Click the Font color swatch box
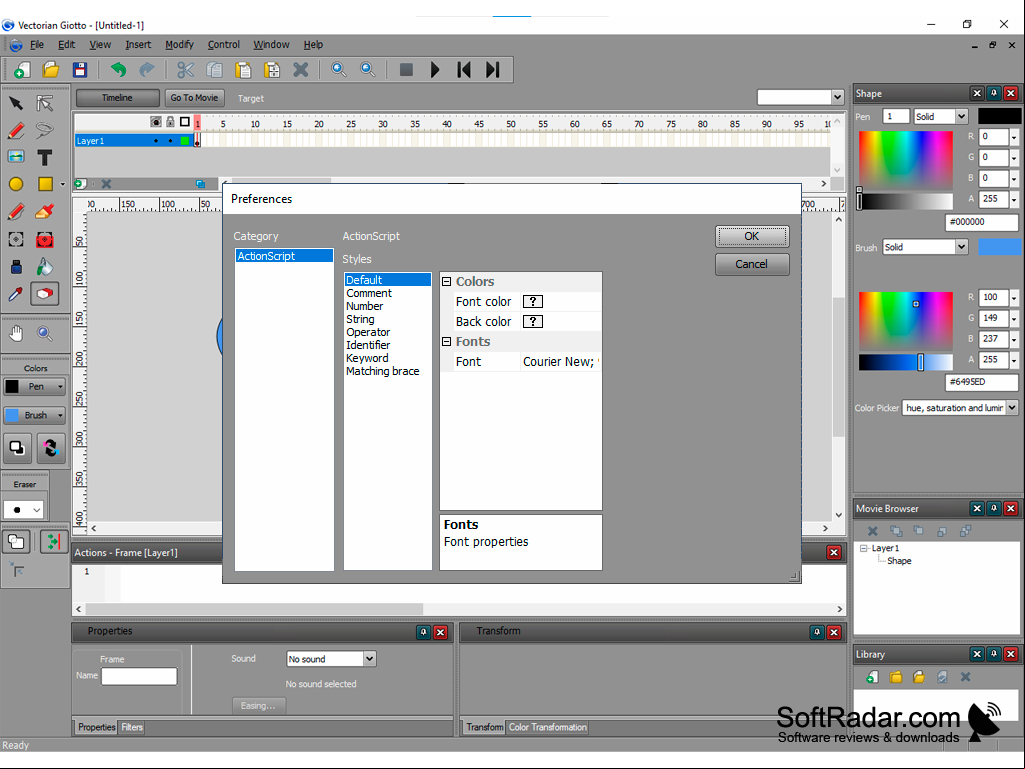Image resolution: width=1025 pixels, height=769 pixels. coord(533,301)
